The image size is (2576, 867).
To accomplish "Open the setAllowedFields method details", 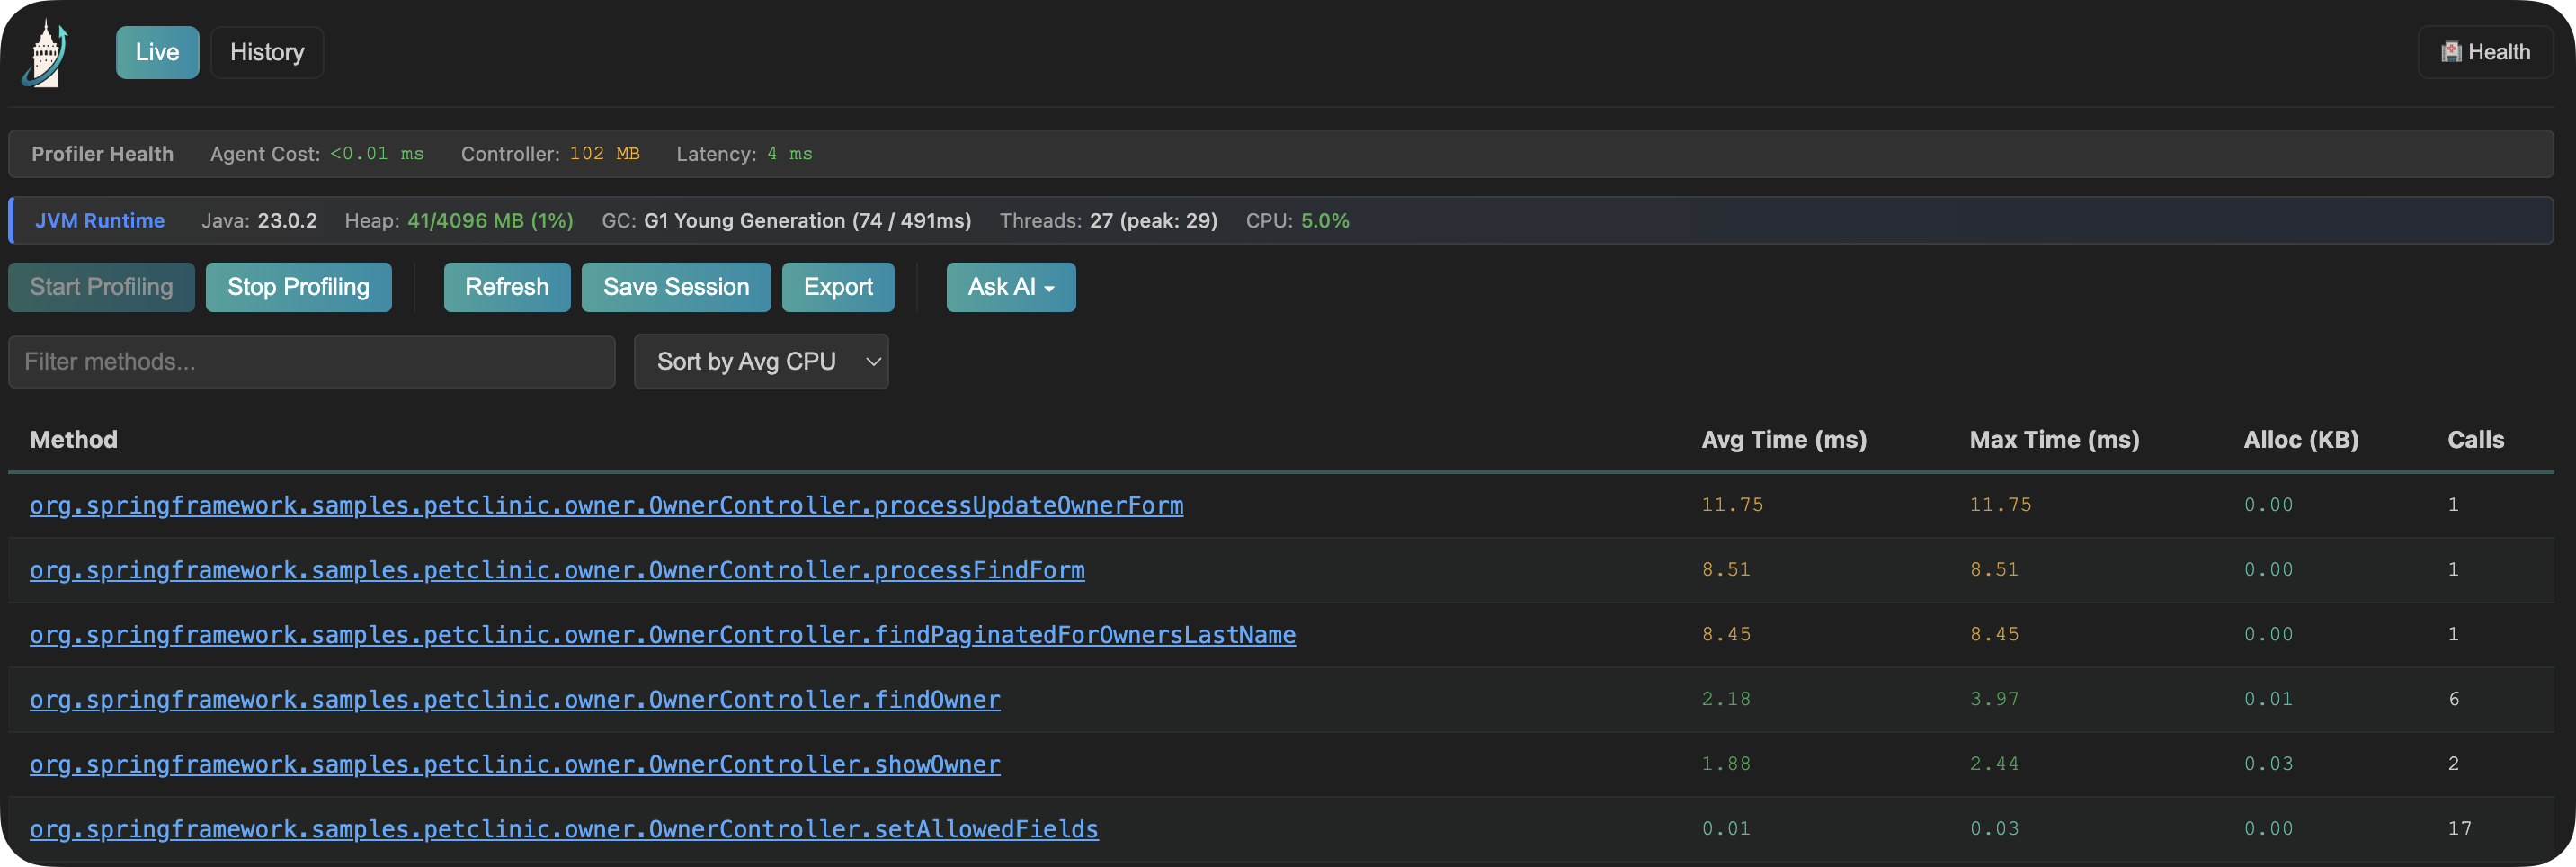I will tap(563, 829).
